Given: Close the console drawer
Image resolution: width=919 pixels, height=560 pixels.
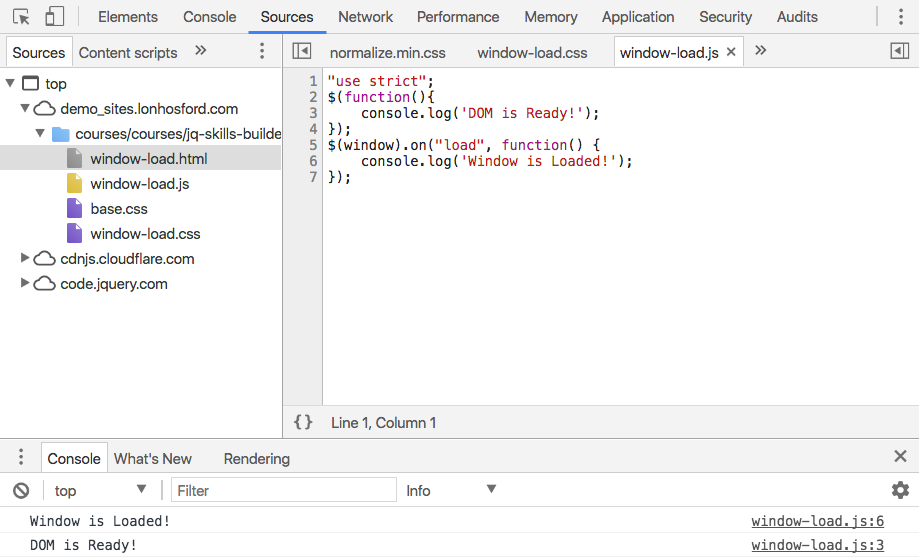Looking at the screenshot, I should (900, 456).
